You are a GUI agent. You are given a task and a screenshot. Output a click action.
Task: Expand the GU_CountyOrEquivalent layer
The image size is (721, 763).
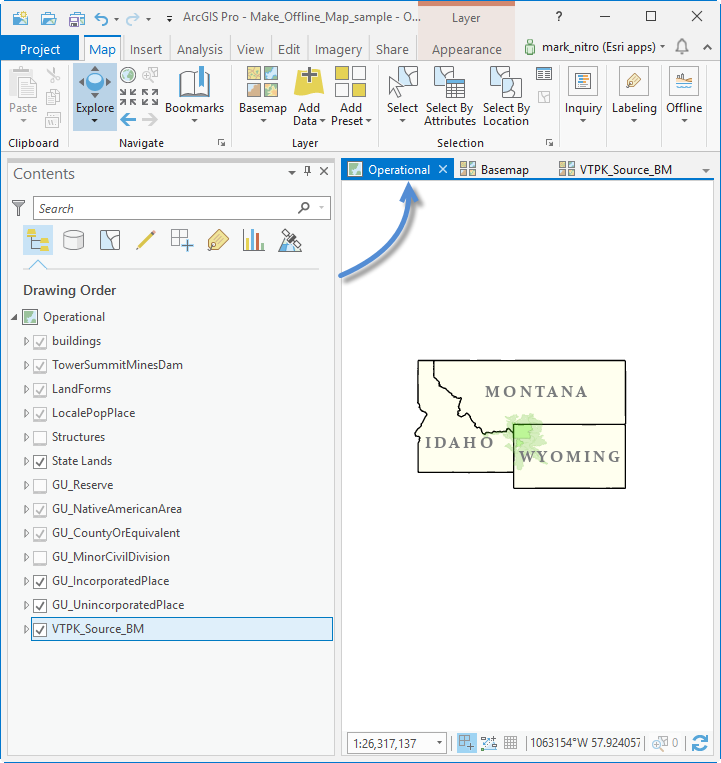[26, 533]
